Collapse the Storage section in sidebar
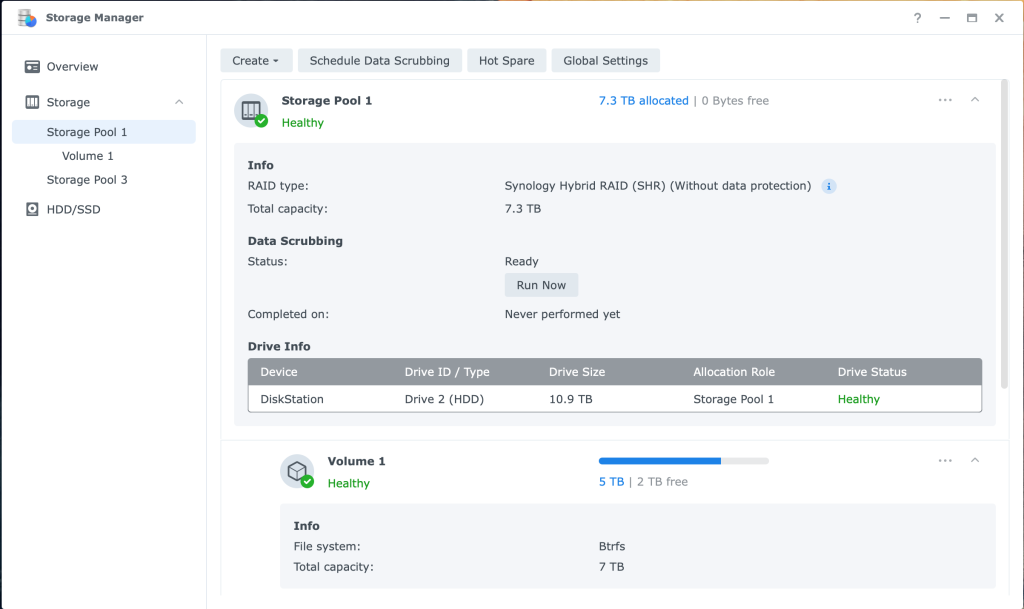 [x=179, y=102]
